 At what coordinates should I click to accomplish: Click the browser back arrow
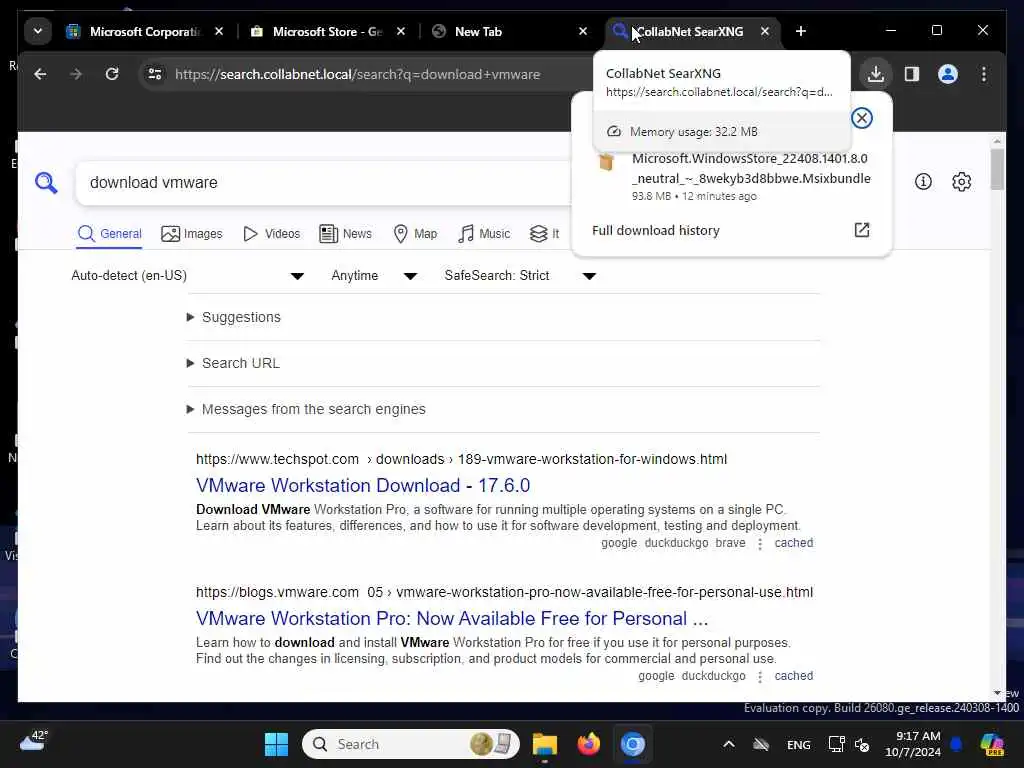40,74
